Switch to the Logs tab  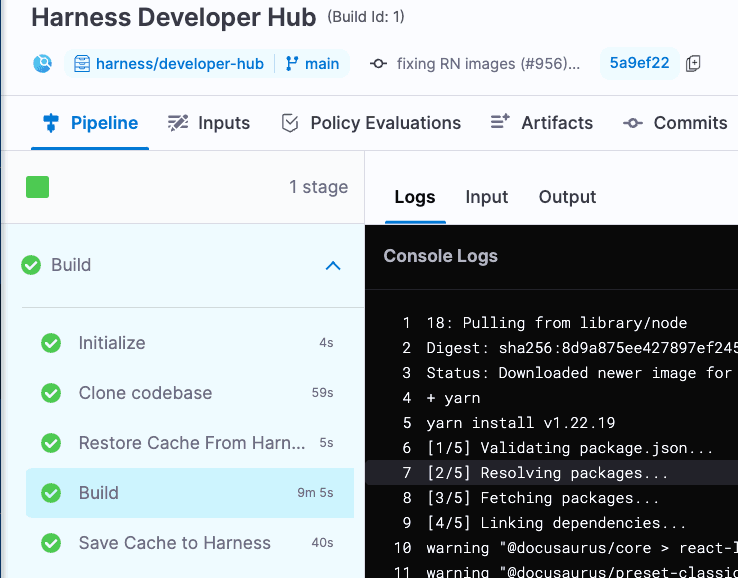click(415, 197)
